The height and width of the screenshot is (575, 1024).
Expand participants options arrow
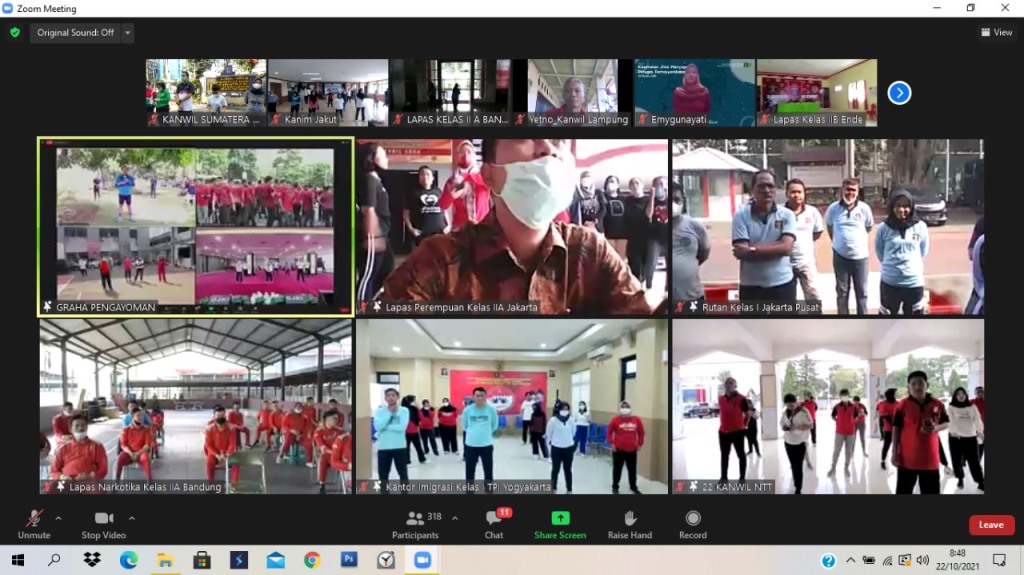455,518
